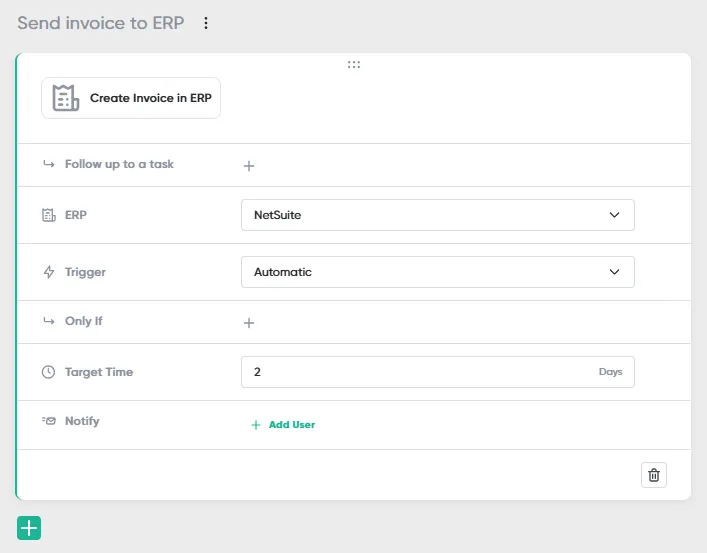707x553 pixels.
Task: Open the three-dot menu beside Send invoice to ERP
Action: pos(206,23)
